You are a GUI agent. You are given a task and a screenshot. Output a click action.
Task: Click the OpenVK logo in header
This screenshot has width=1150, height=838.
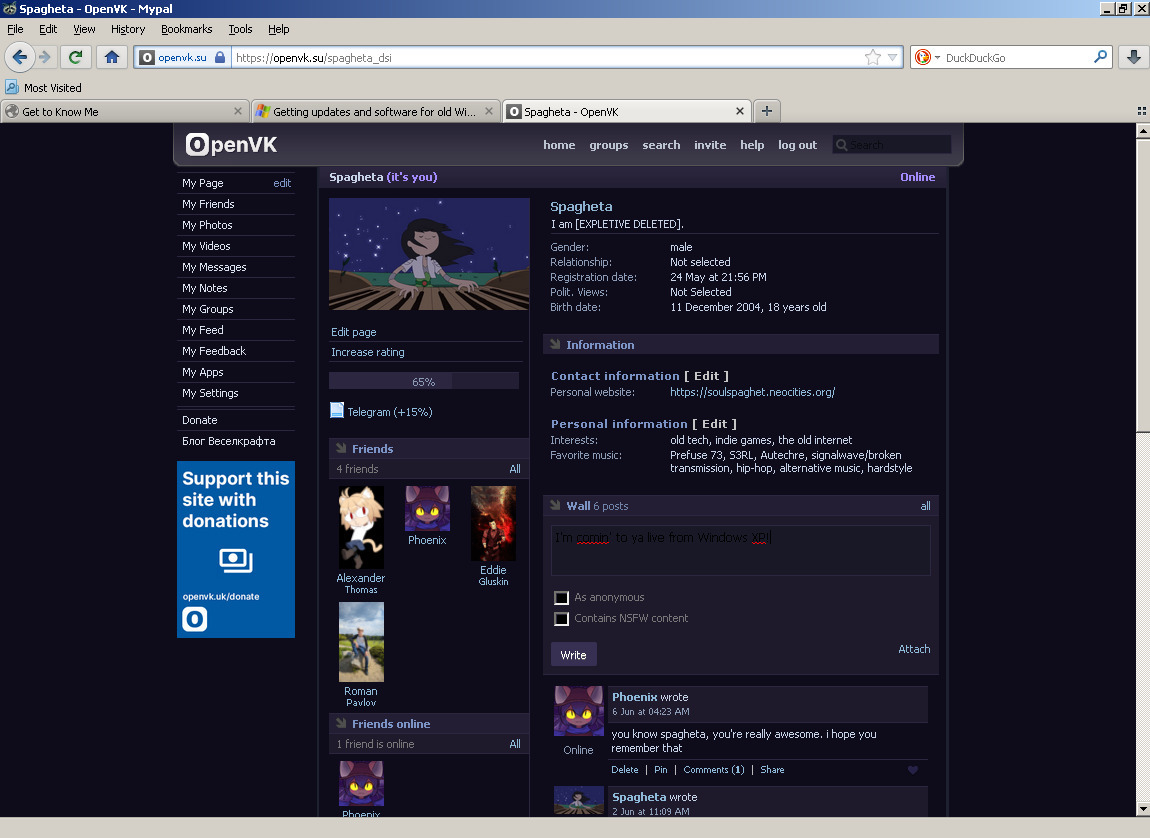pyautogui.click(x=232, y=145)
